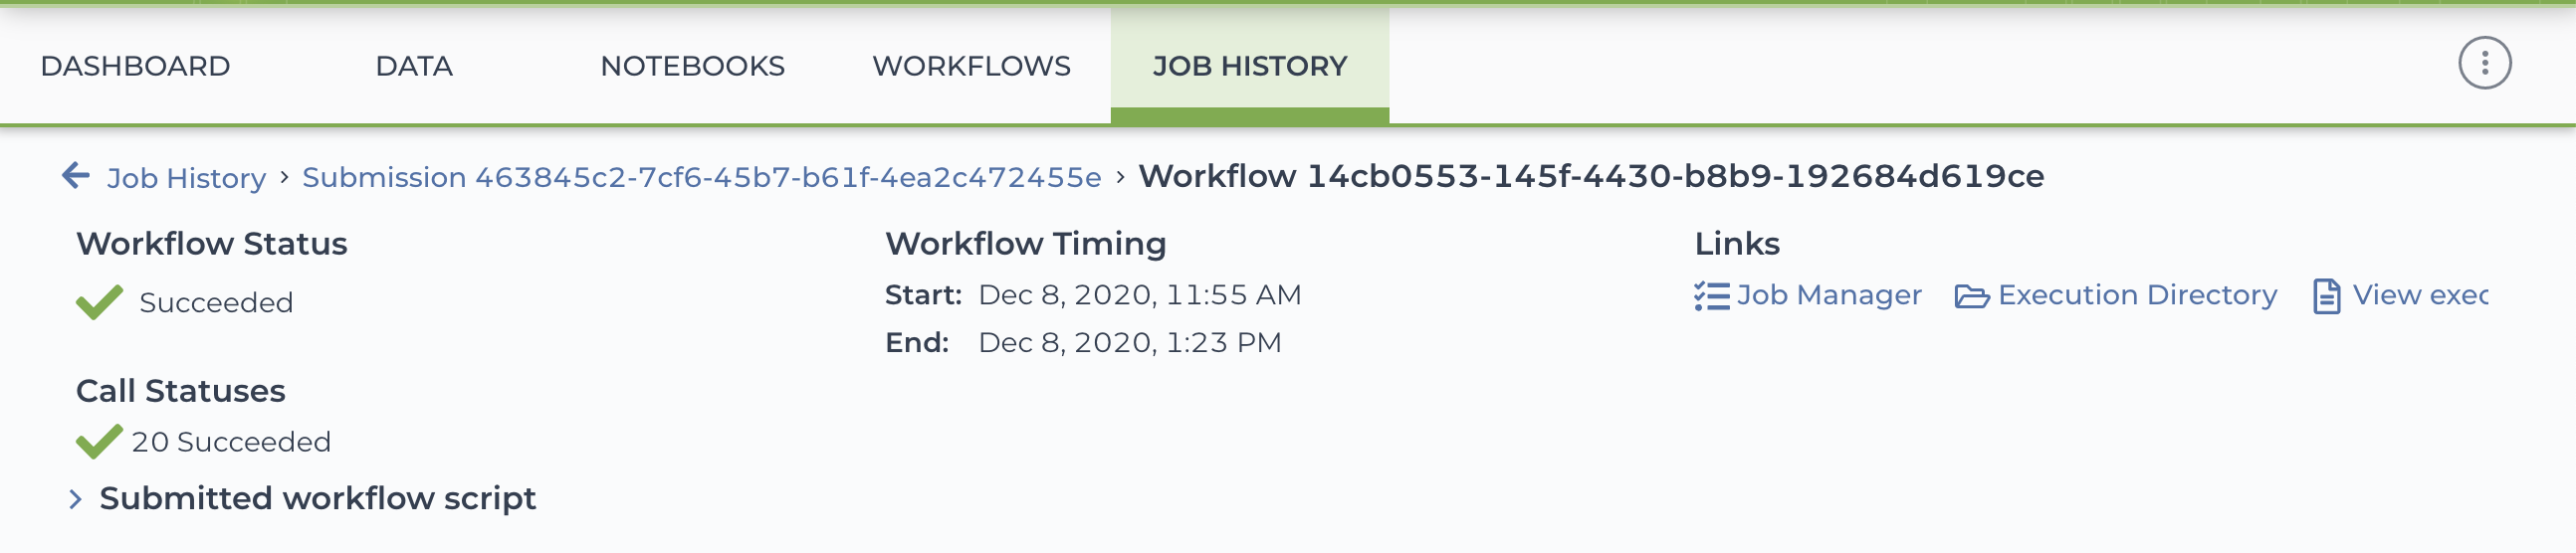
Task: Click the green Succeeded workflow status checkmark
Action: pos(99,302)
